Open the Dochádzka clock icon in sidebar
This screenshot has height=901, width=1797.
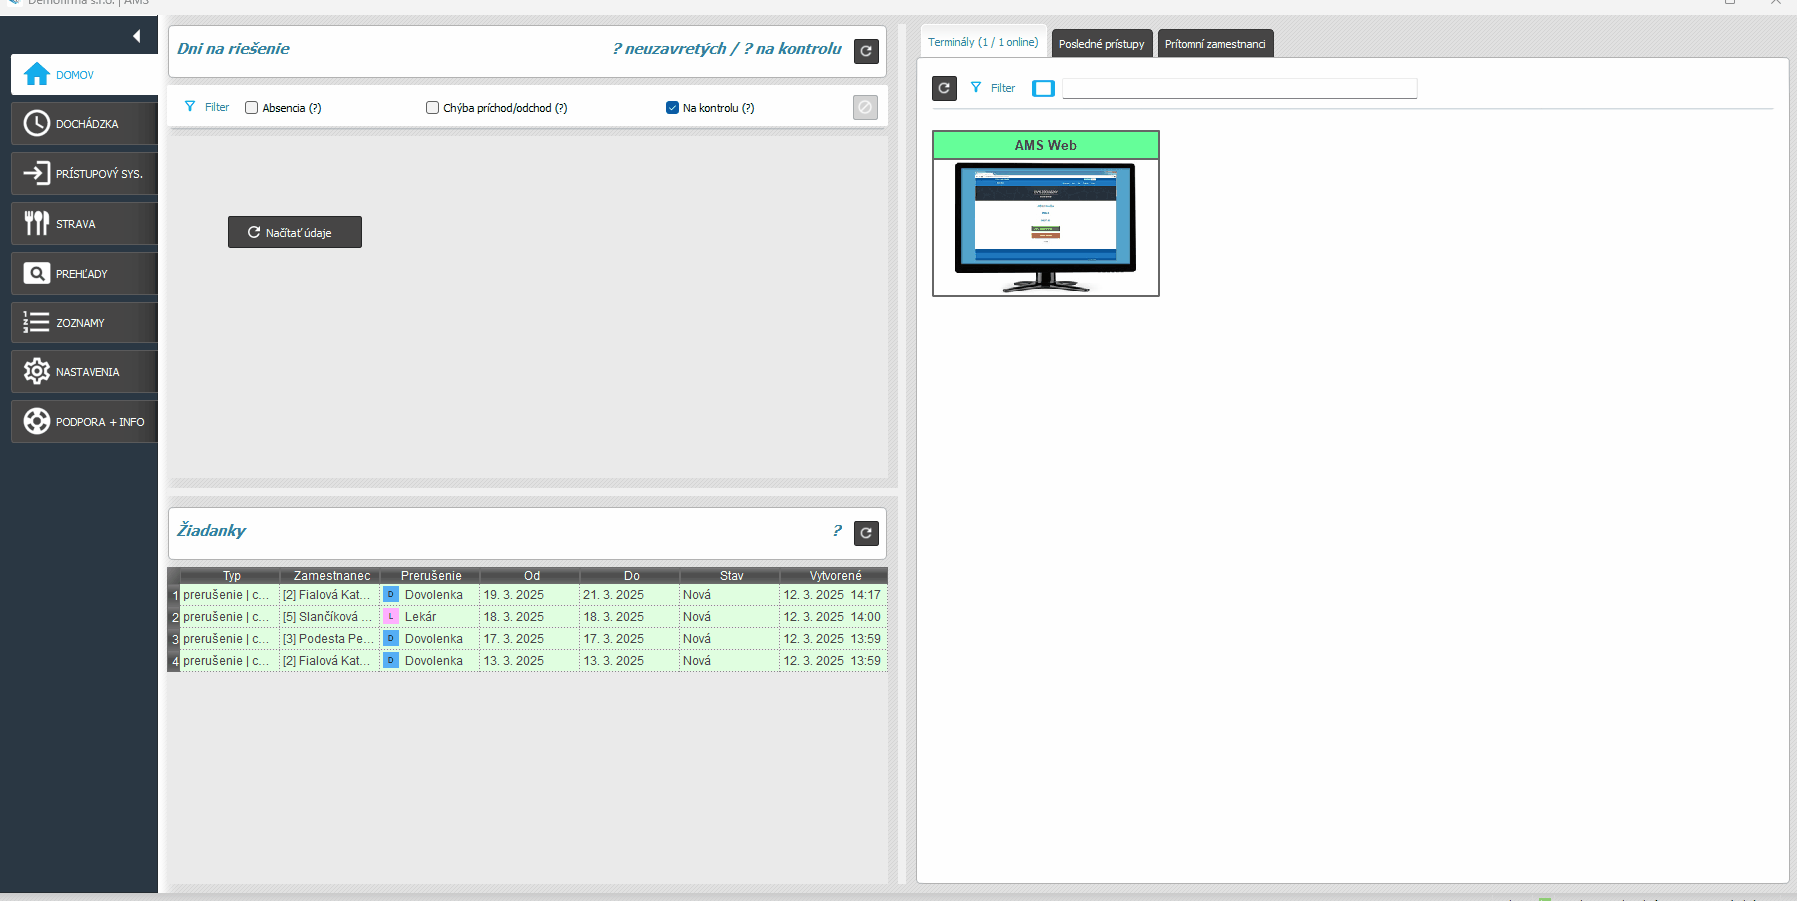37,123
